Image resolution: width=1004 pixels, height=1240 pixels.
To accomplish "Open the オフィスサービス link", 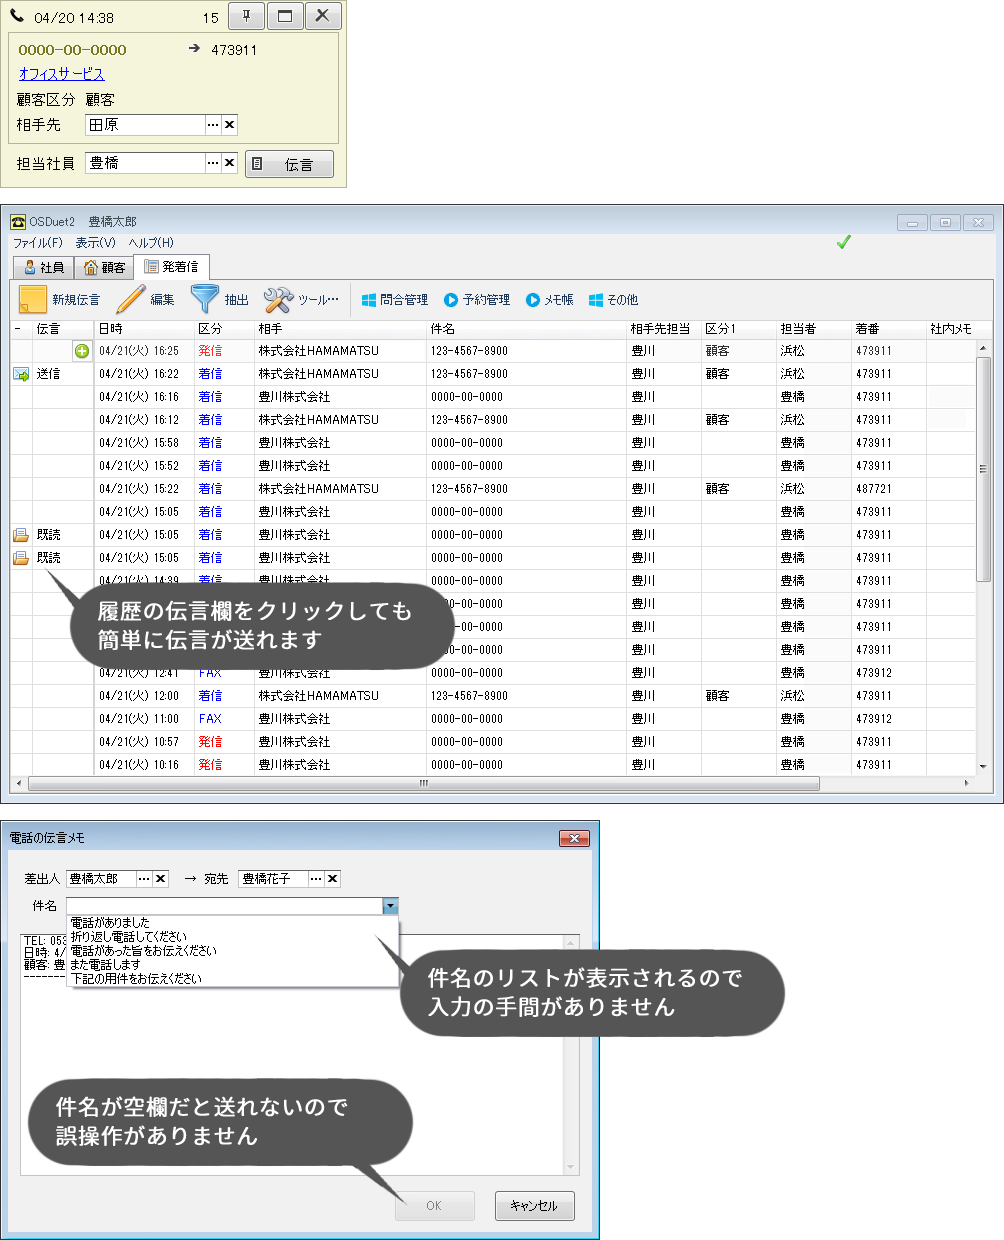I will click(61, 74).
